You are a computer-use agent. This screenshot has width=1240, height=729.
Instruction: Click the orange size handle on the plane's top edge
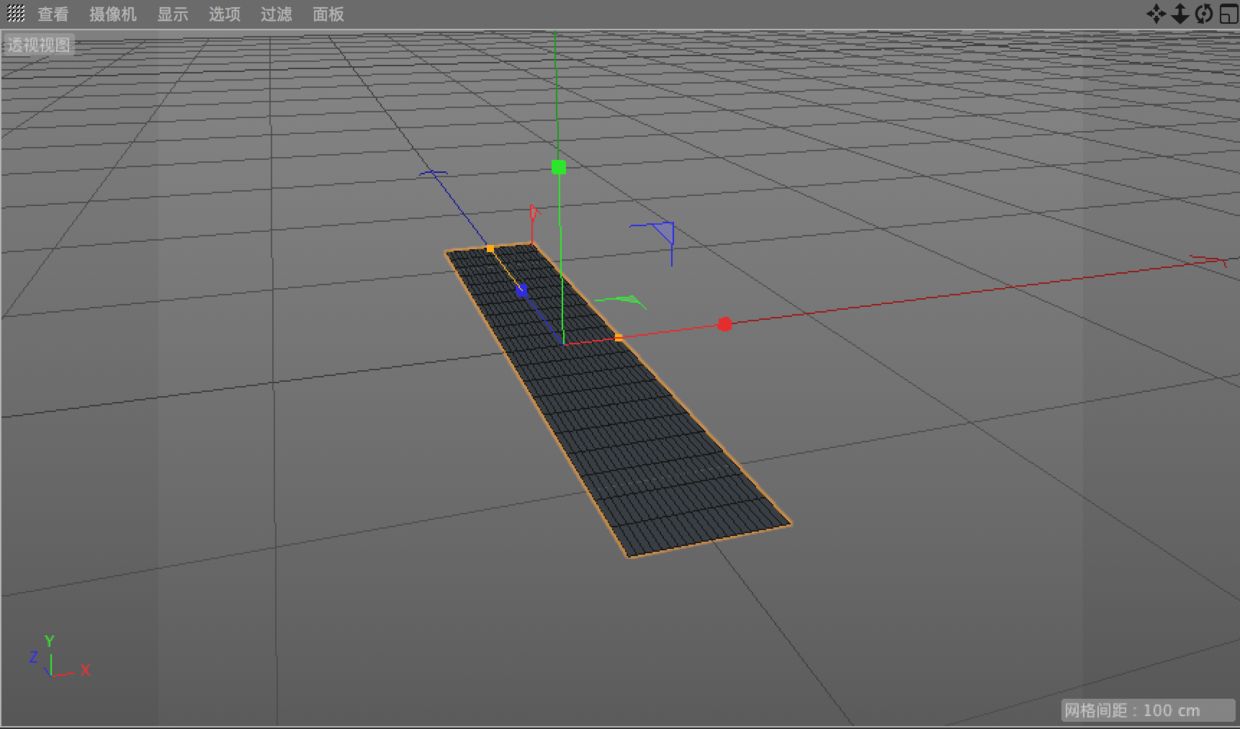tap(490, 248)
